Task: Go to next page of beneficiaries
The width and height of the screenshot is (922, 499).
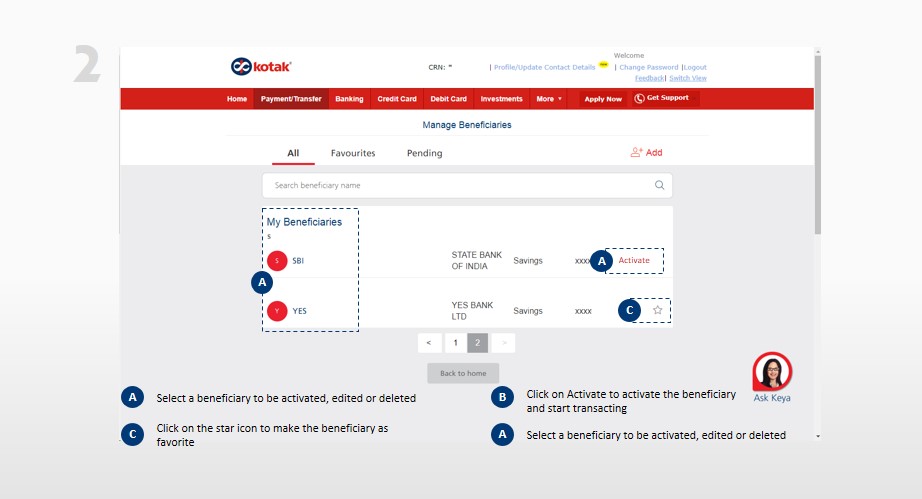Action: click(503, 343)
